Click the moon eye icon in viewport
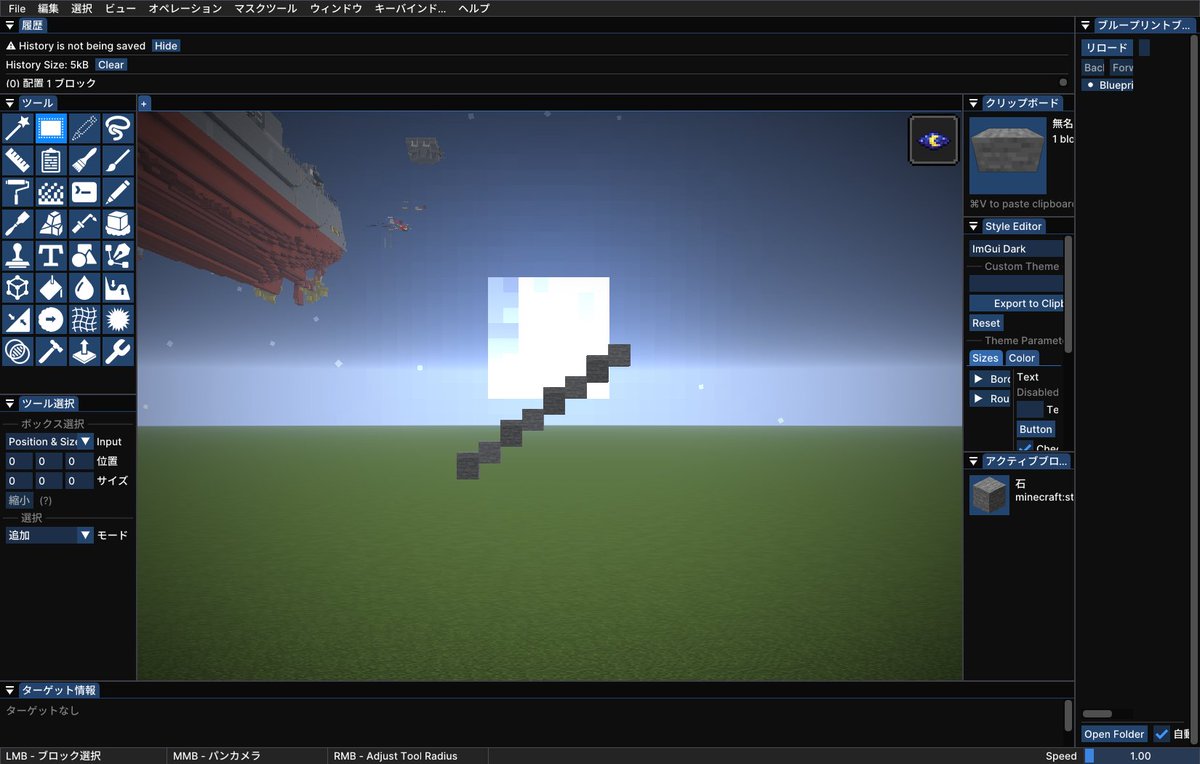Viewport: 1200px width, 764px height. point(933,140)
